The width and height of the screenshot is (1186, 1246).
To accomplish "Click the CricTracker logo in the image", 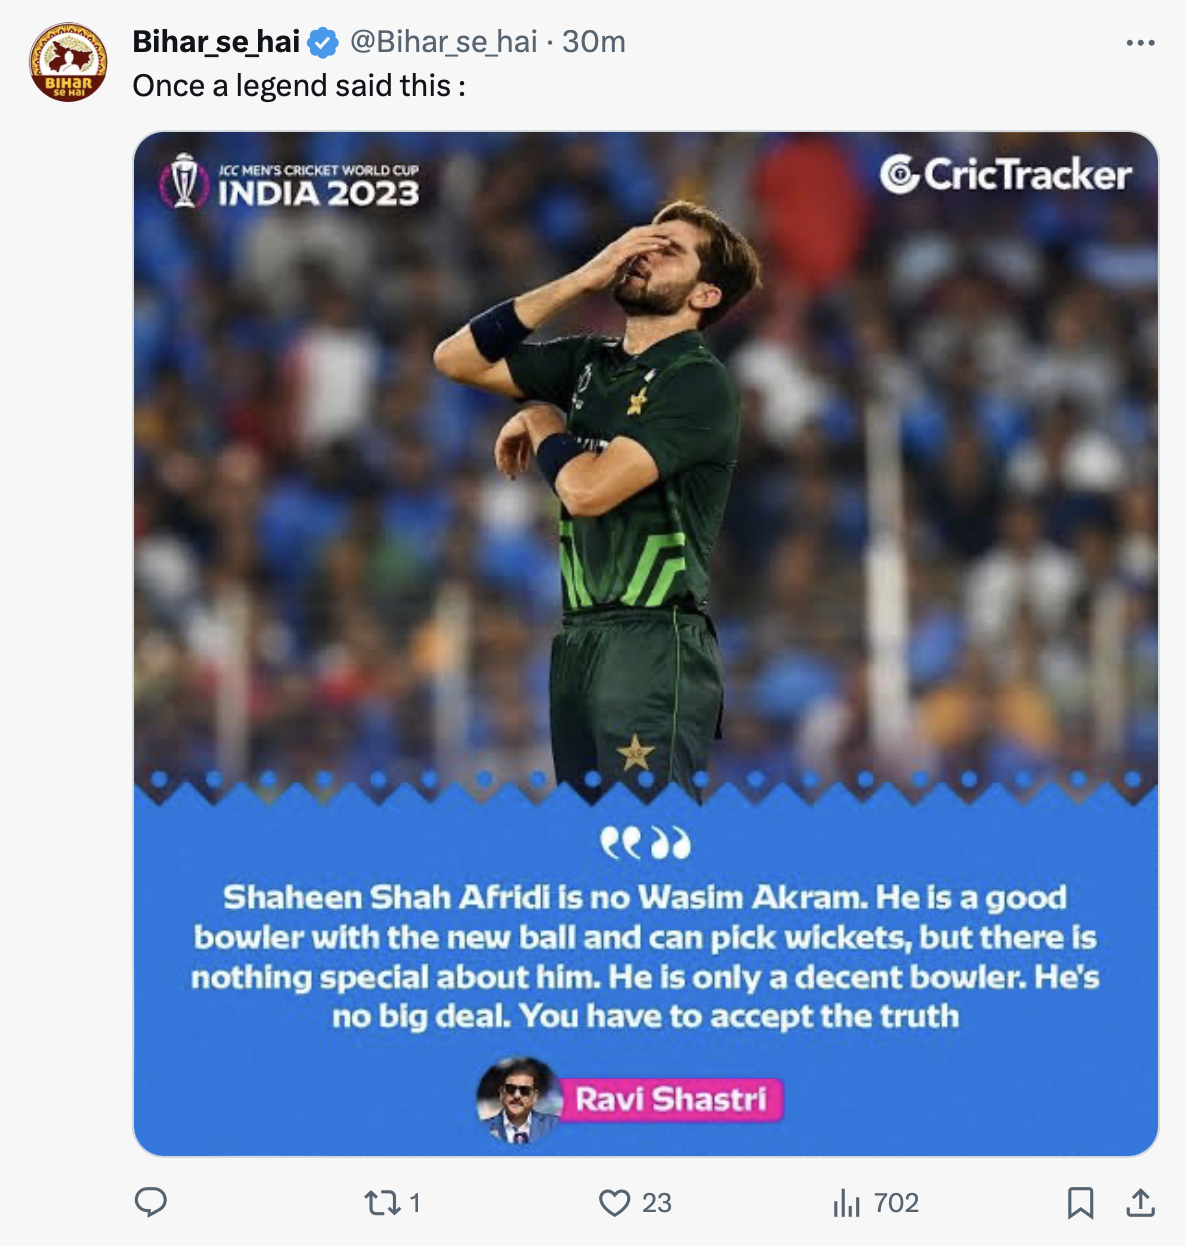I will pyautogui.click(x=1005, y=175).
